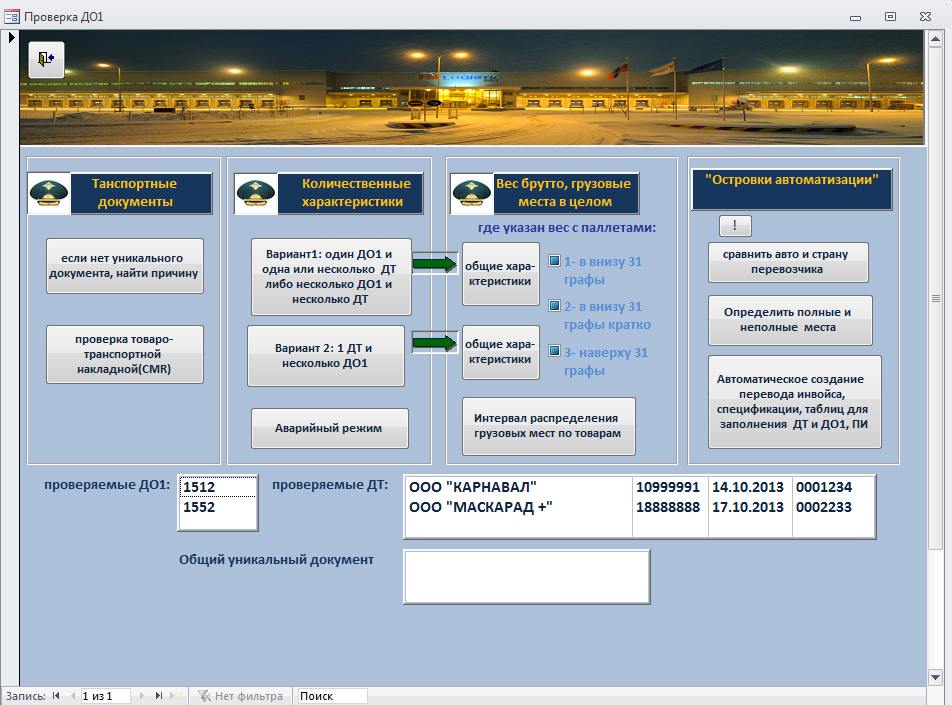Click Определить полные и неполные места
Viewport: 952px width, 705px height.
point(790,320)
